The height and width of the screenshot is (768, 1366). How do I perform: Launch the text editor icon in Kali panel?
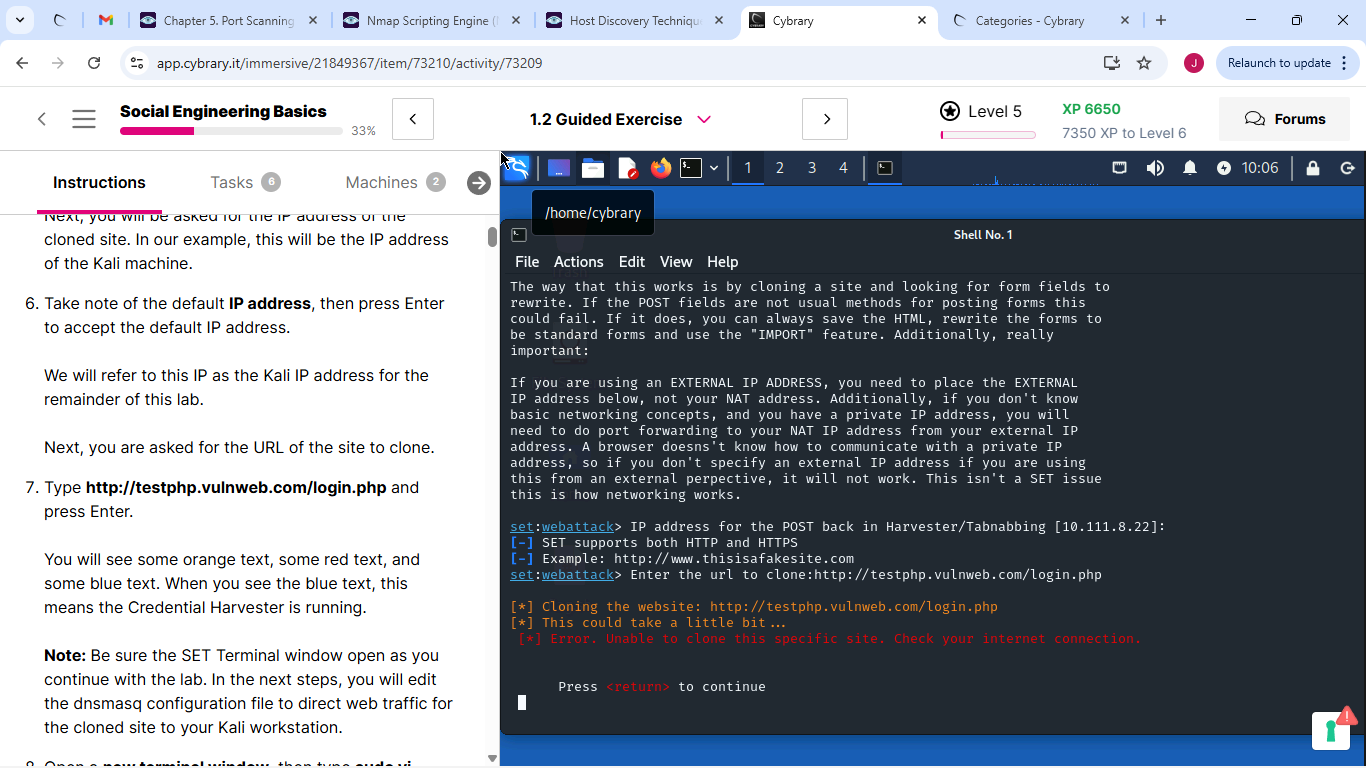tap(627, 168)
